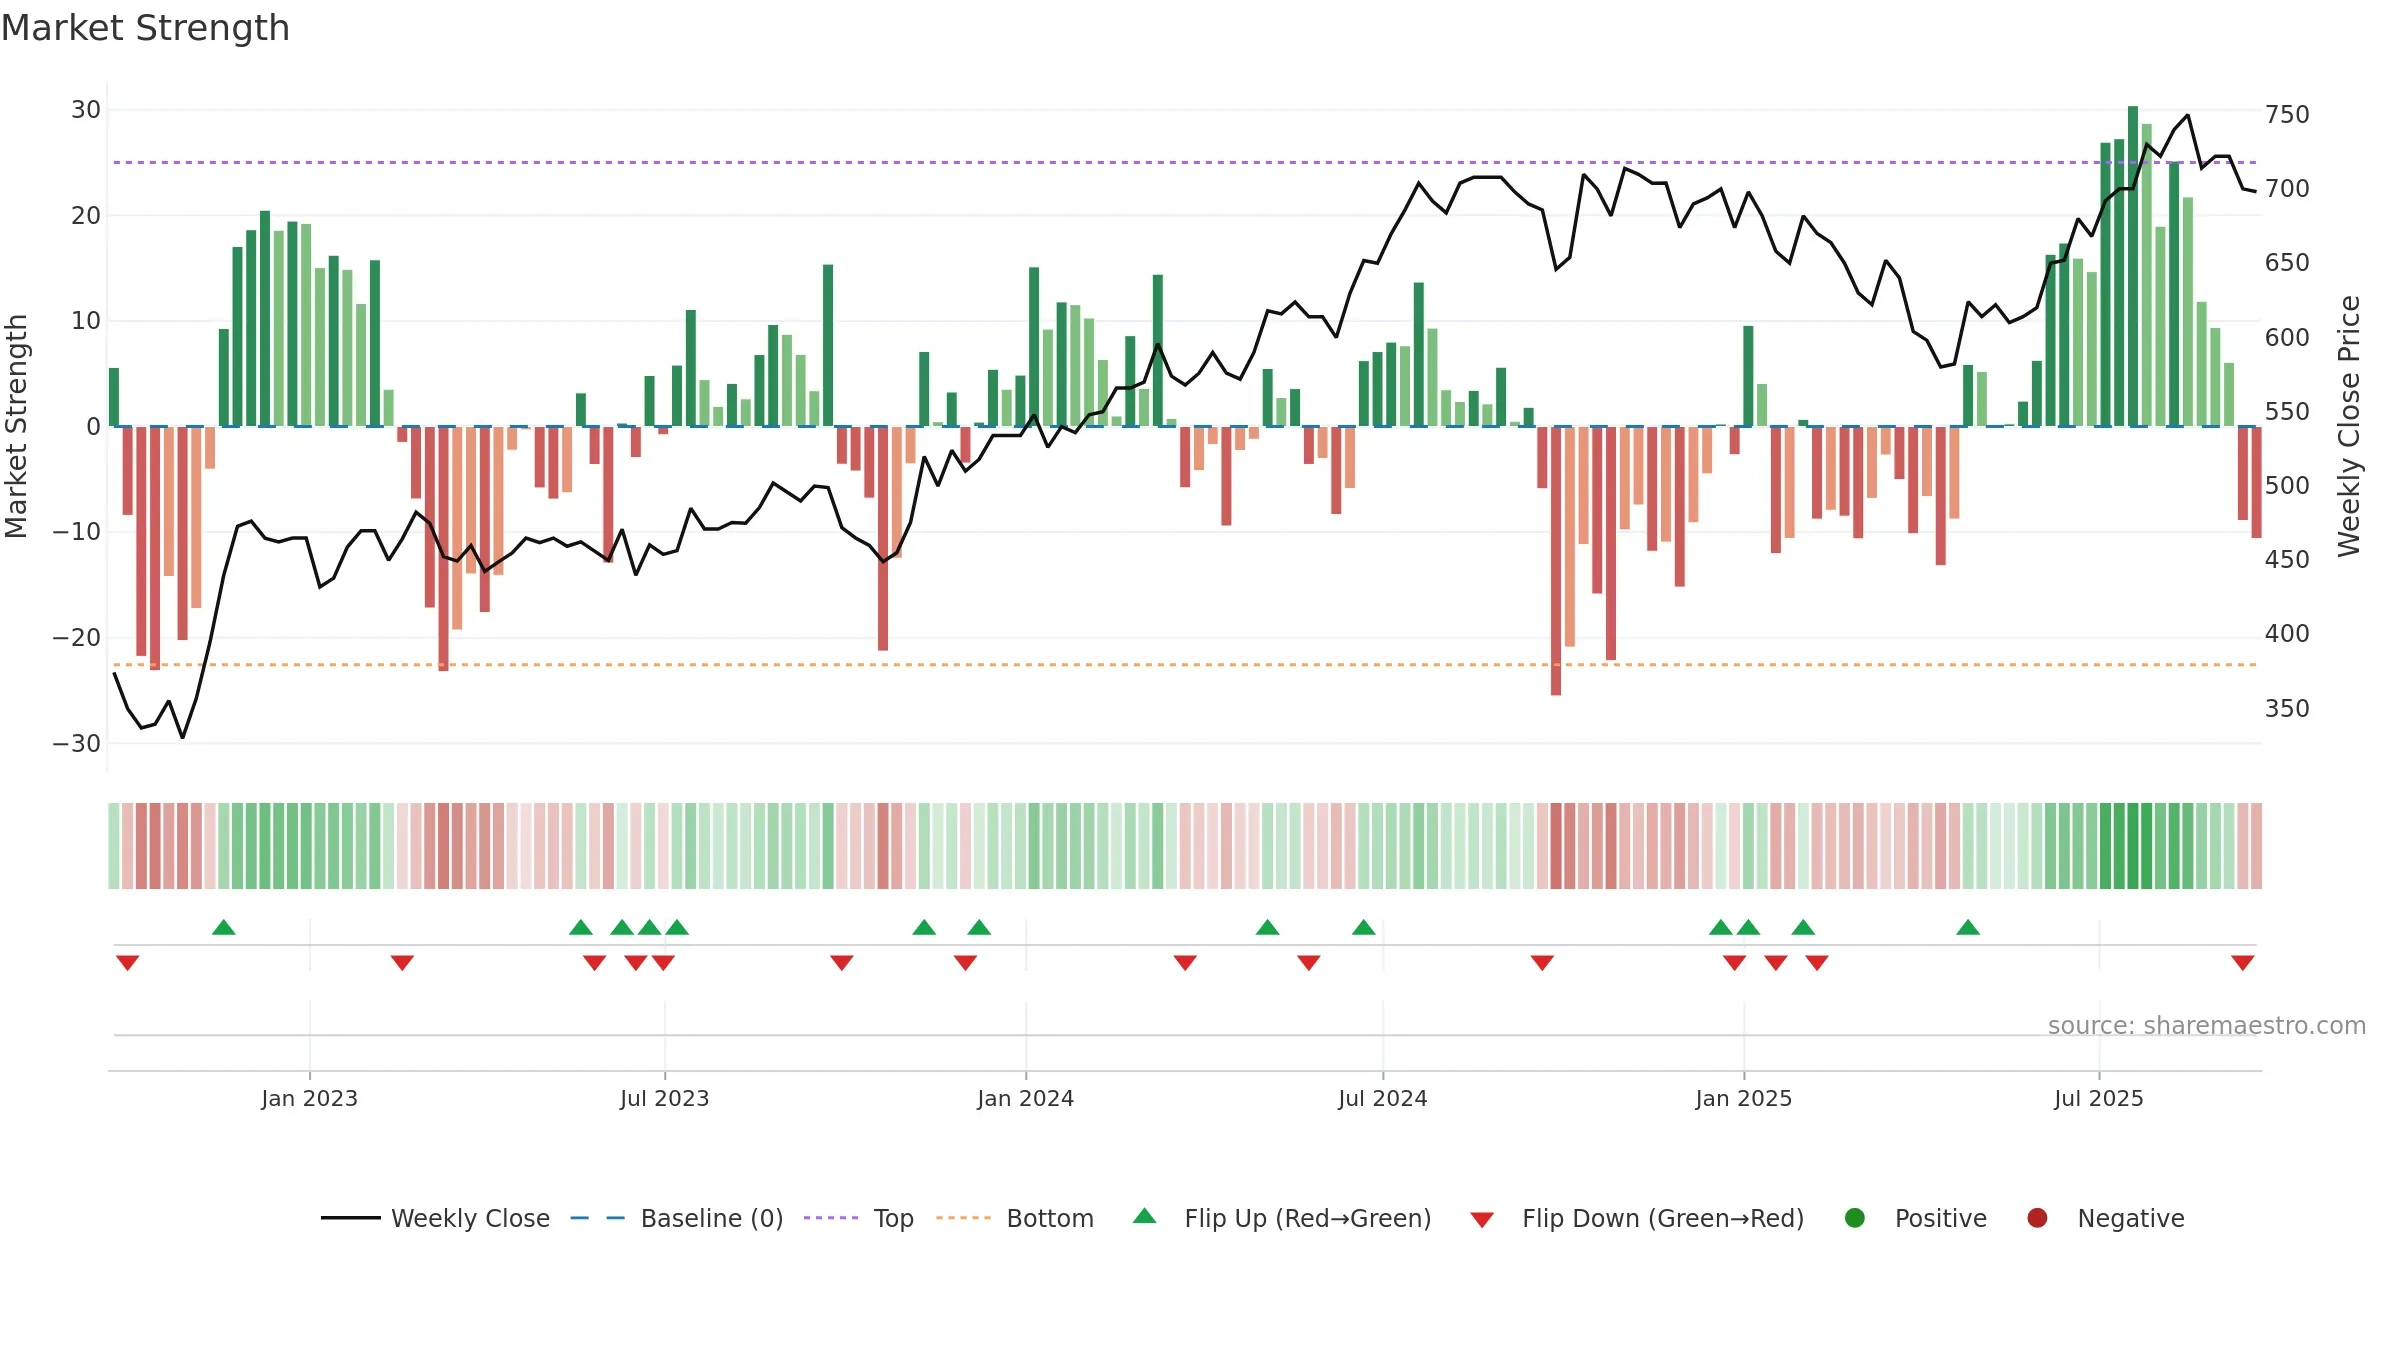
Task: Toggle the Positive legend entry
Action: (x=1915, y=1218)
